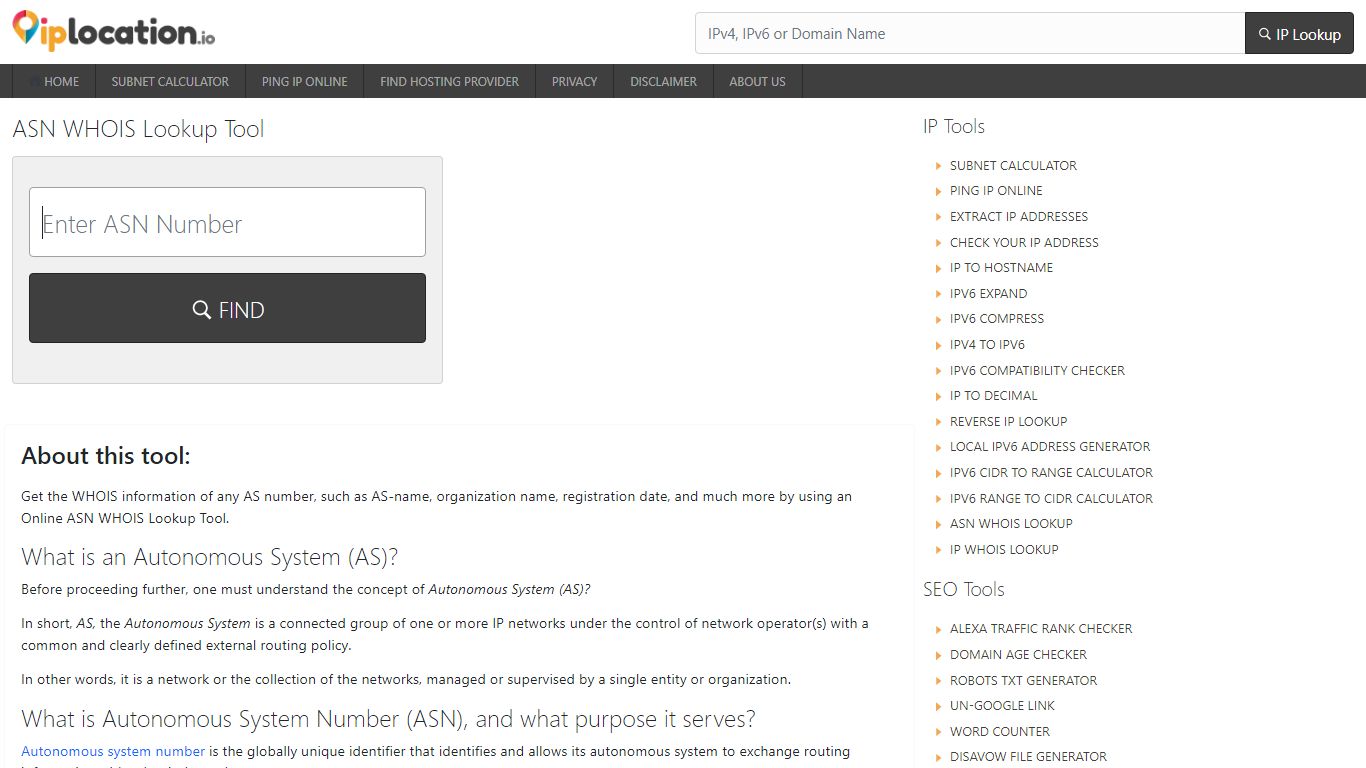Click 'What is Autonomous System Number (ASN)' heading

[x=388, y=719]
